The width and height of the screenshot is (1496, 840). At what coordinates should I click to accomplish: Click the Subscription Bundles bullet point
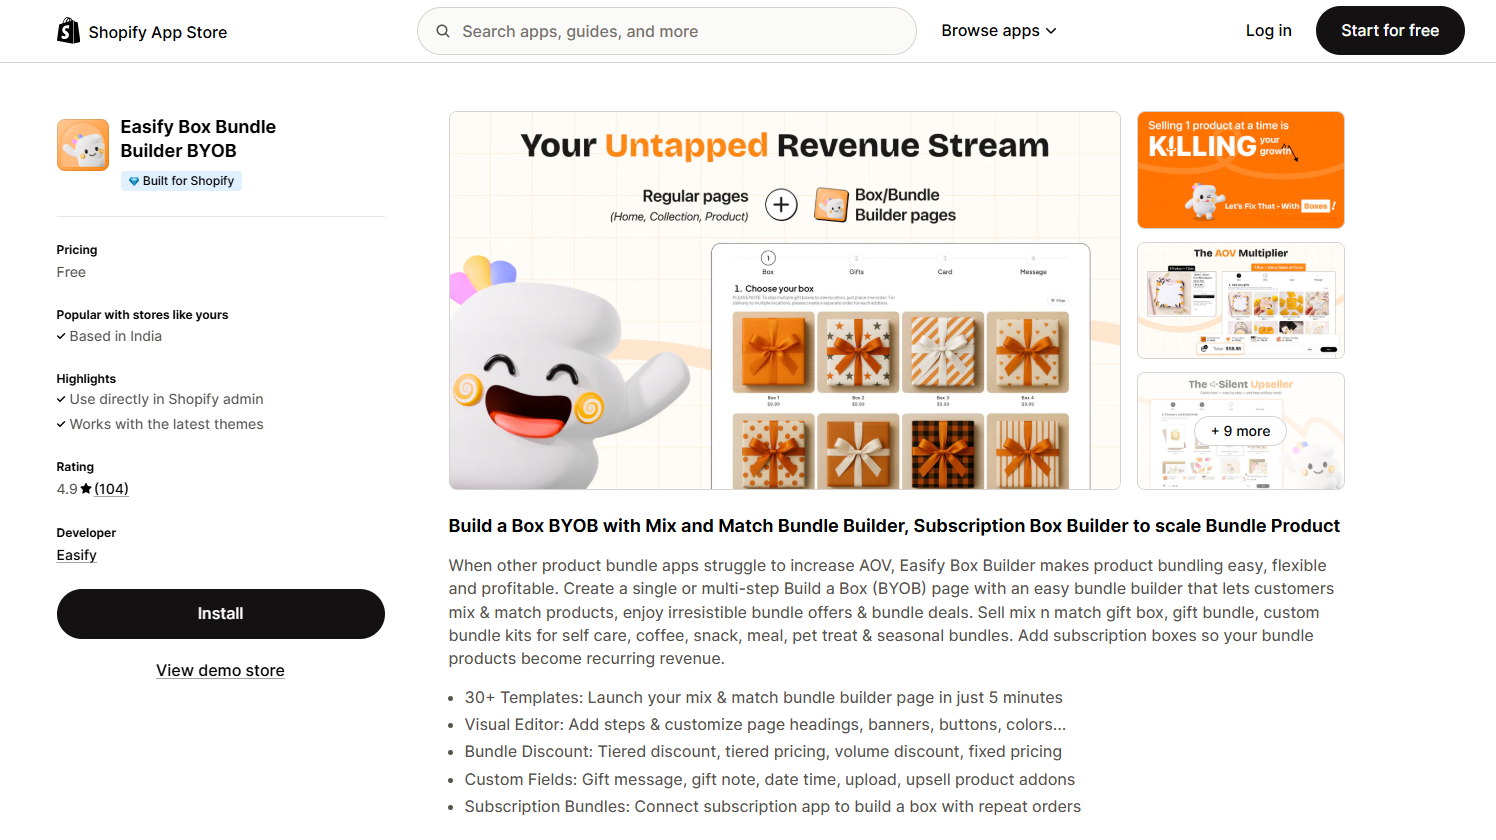pyautogui.click(x=773, y=806)
